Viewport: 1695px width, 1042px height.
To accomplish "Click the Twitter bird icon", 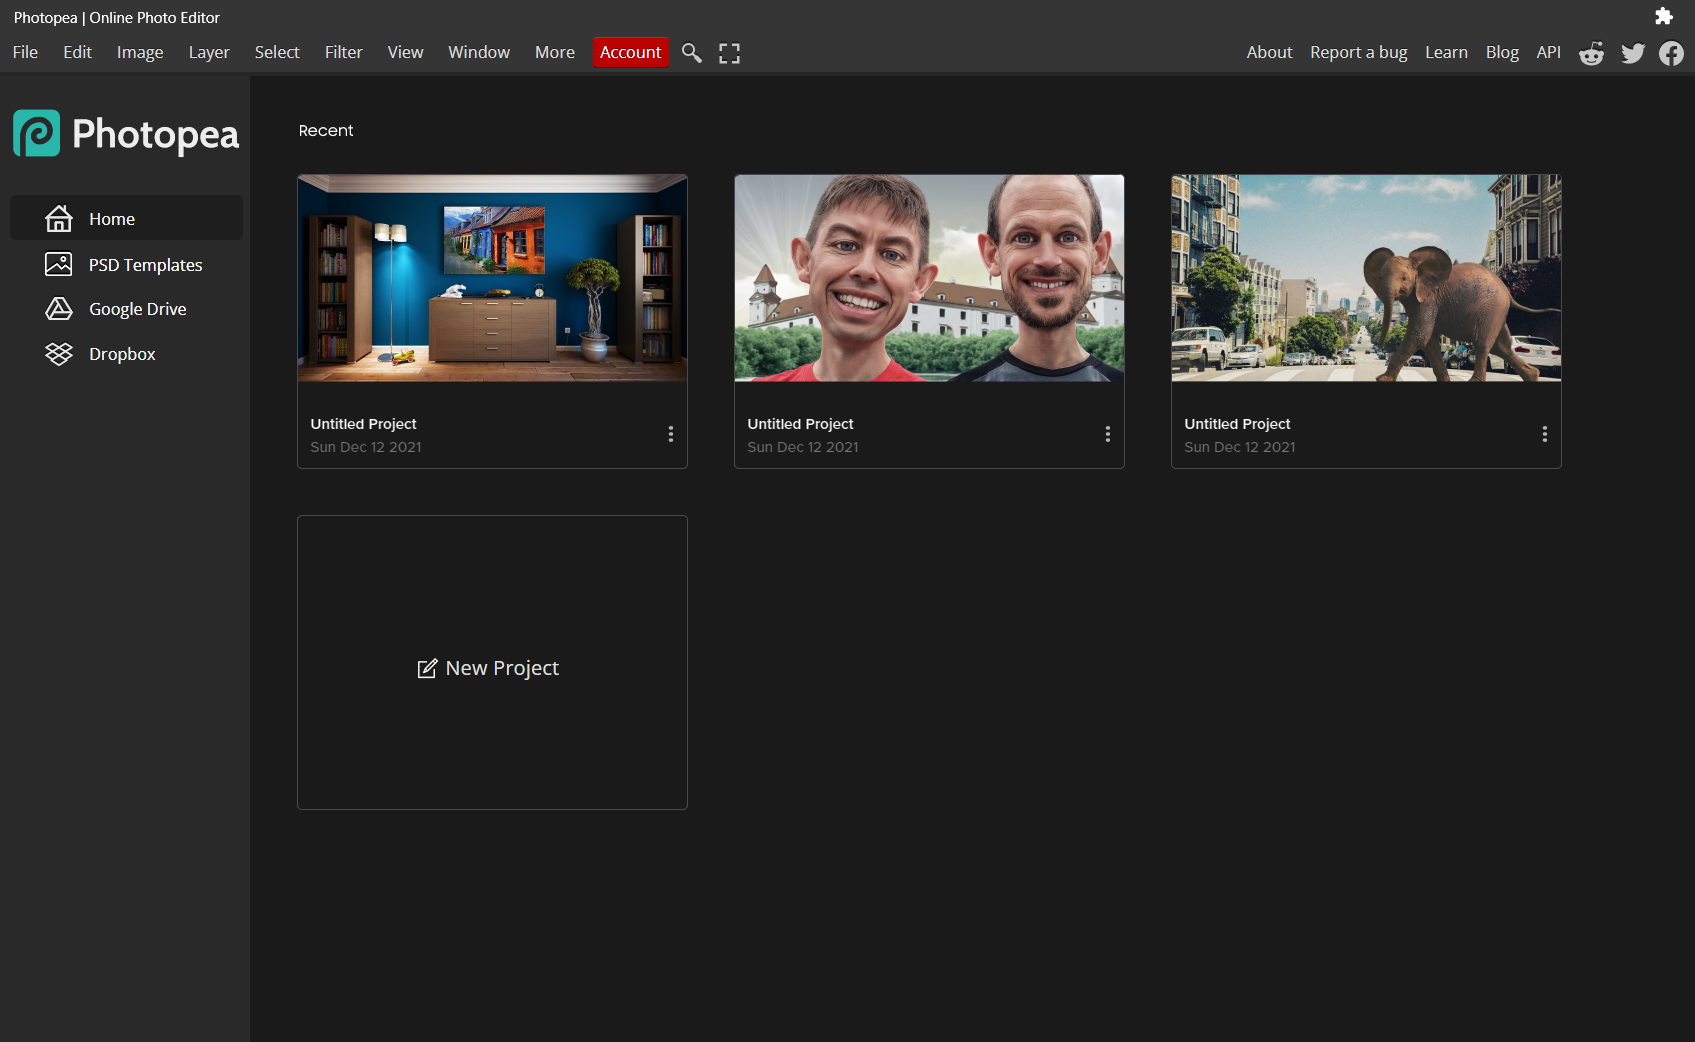I will click(1632, 53).
